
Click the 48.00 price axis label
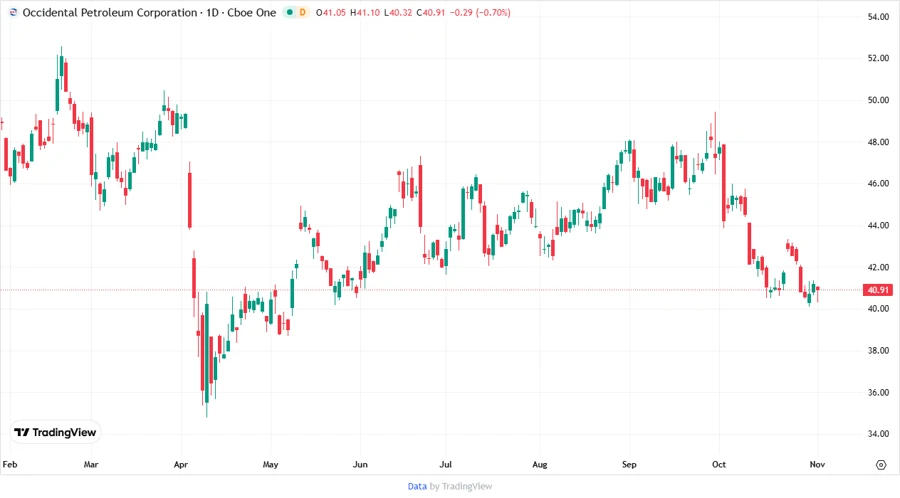[878, 142]
